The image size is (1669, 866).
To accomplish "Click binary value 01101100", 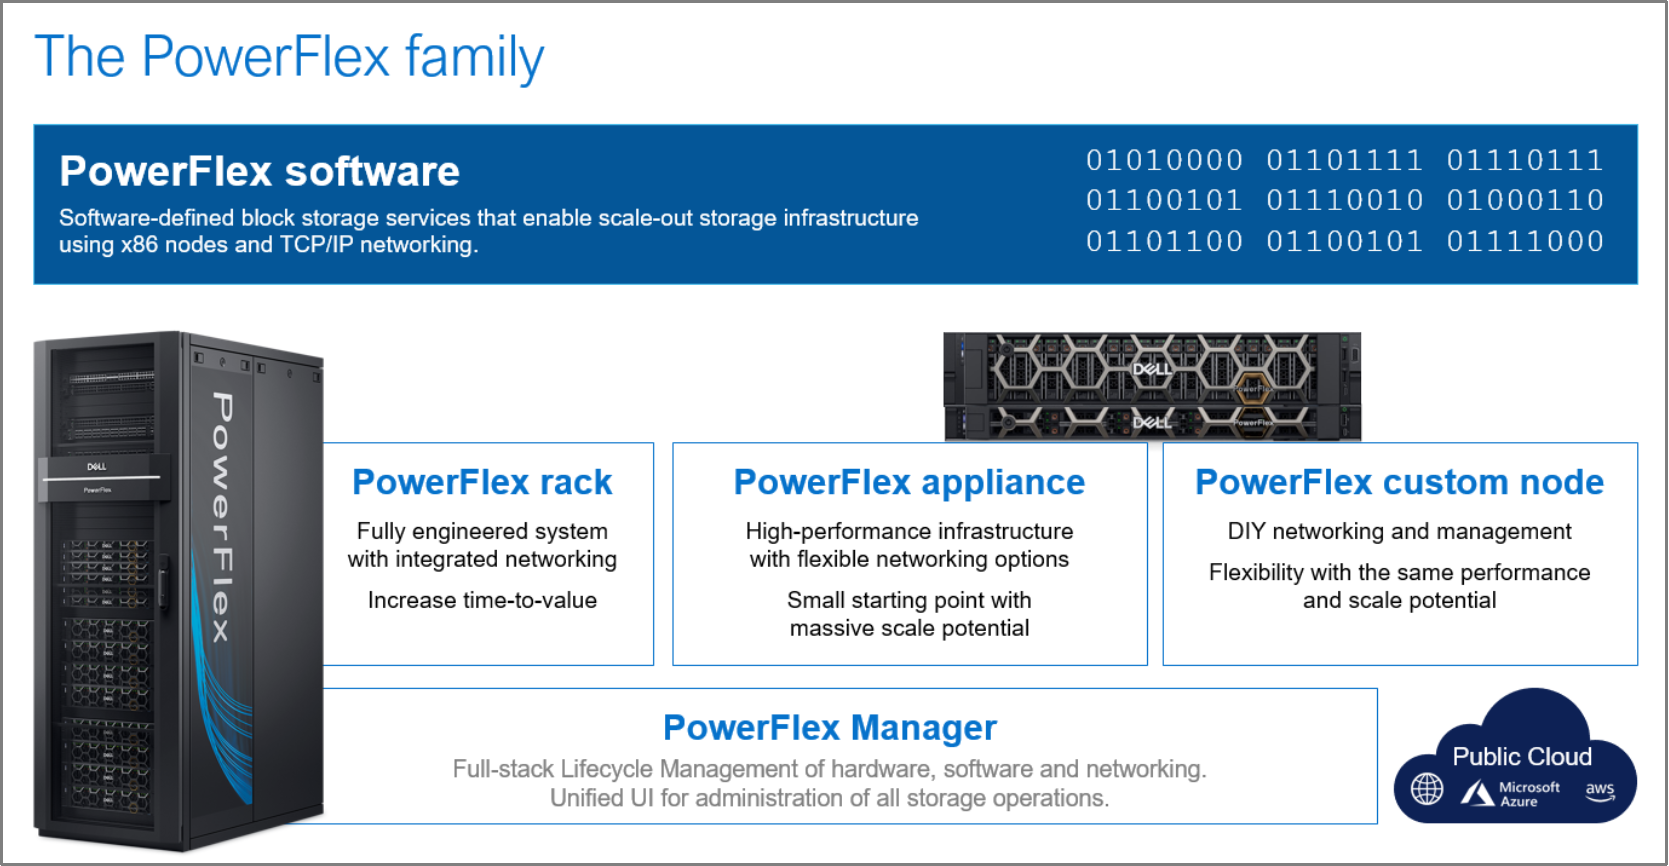I will coord(1165,241).
